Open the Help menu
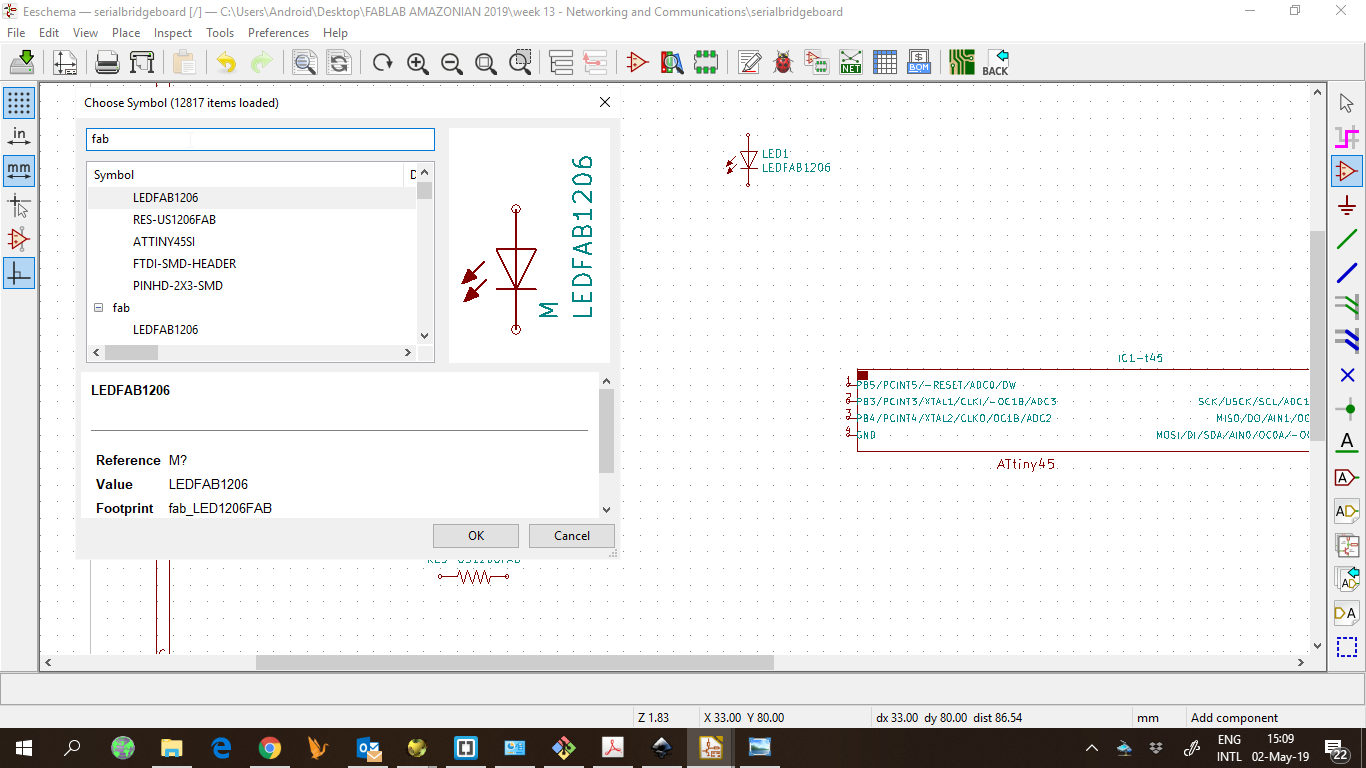This screenshot has width=1366, height=768. pyautogui.click(x=336, y=33)
